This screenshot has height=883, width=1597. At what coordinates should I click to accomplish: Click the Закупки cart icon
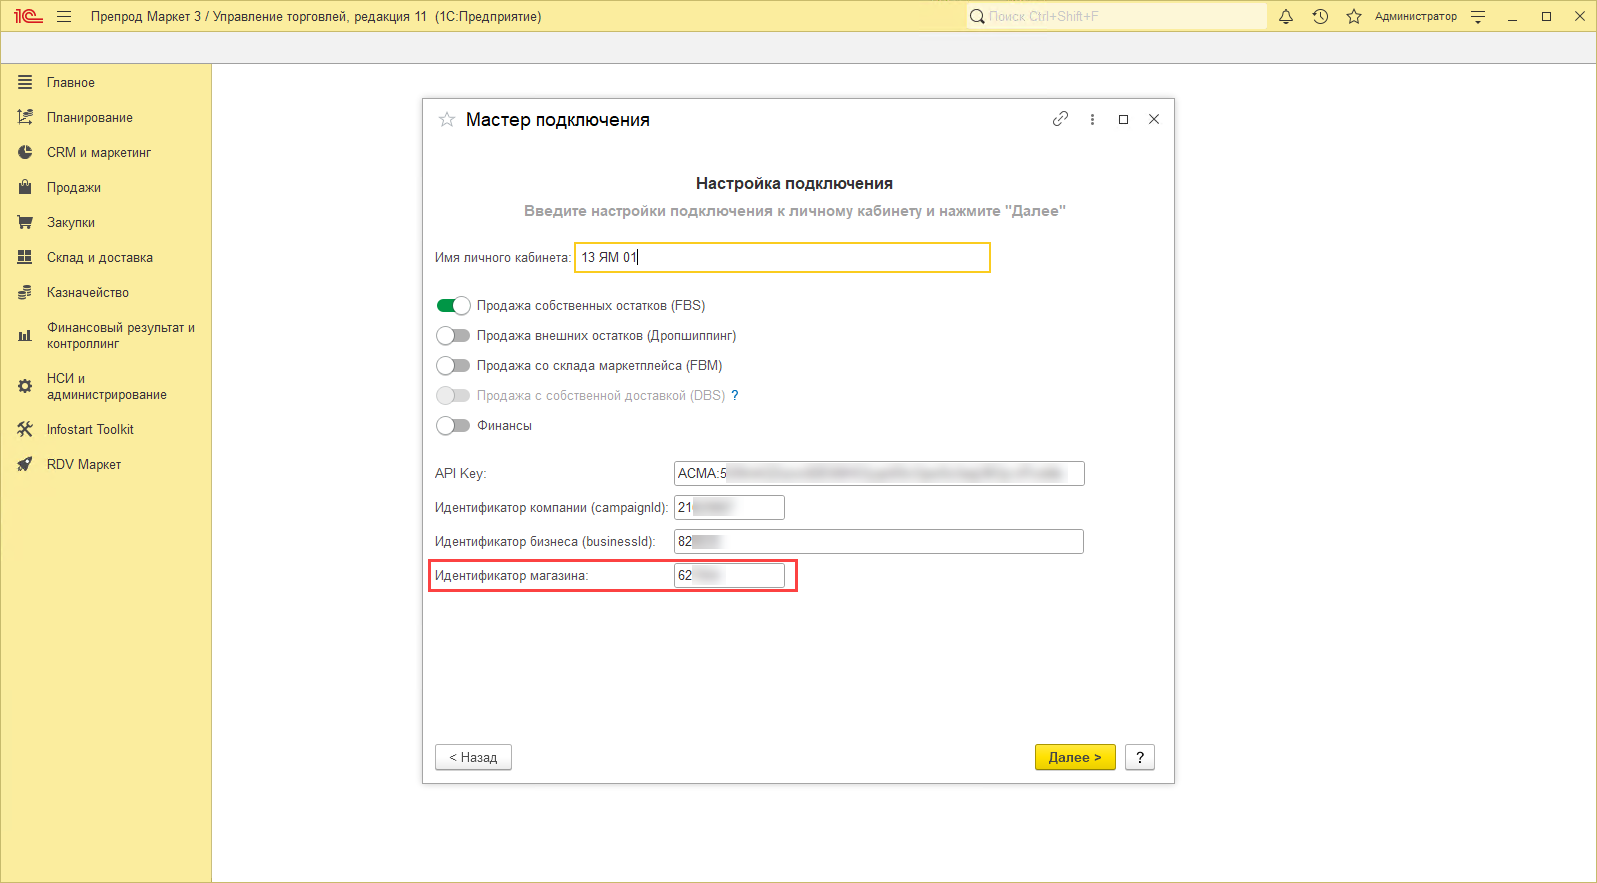click(x=25, y=222)
